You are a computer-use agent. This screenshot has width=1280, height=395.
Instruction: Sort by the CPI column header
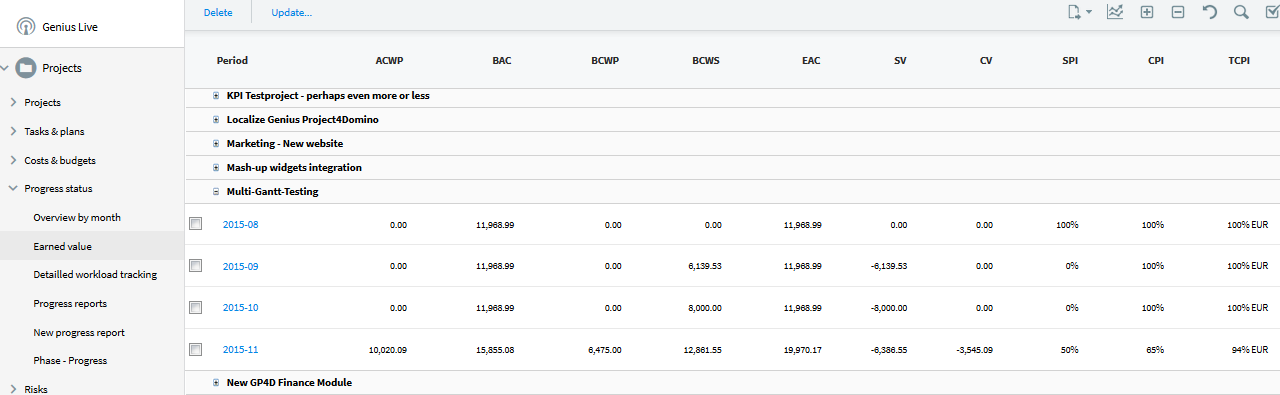pos(1156,61)
